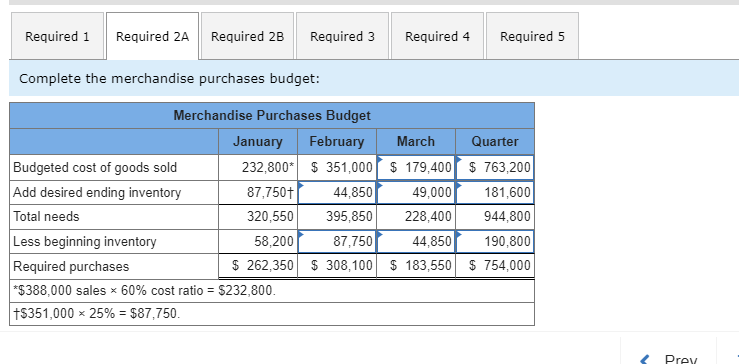Switch to the Required 2B tab
739x364 pixels.
[247, 36]
